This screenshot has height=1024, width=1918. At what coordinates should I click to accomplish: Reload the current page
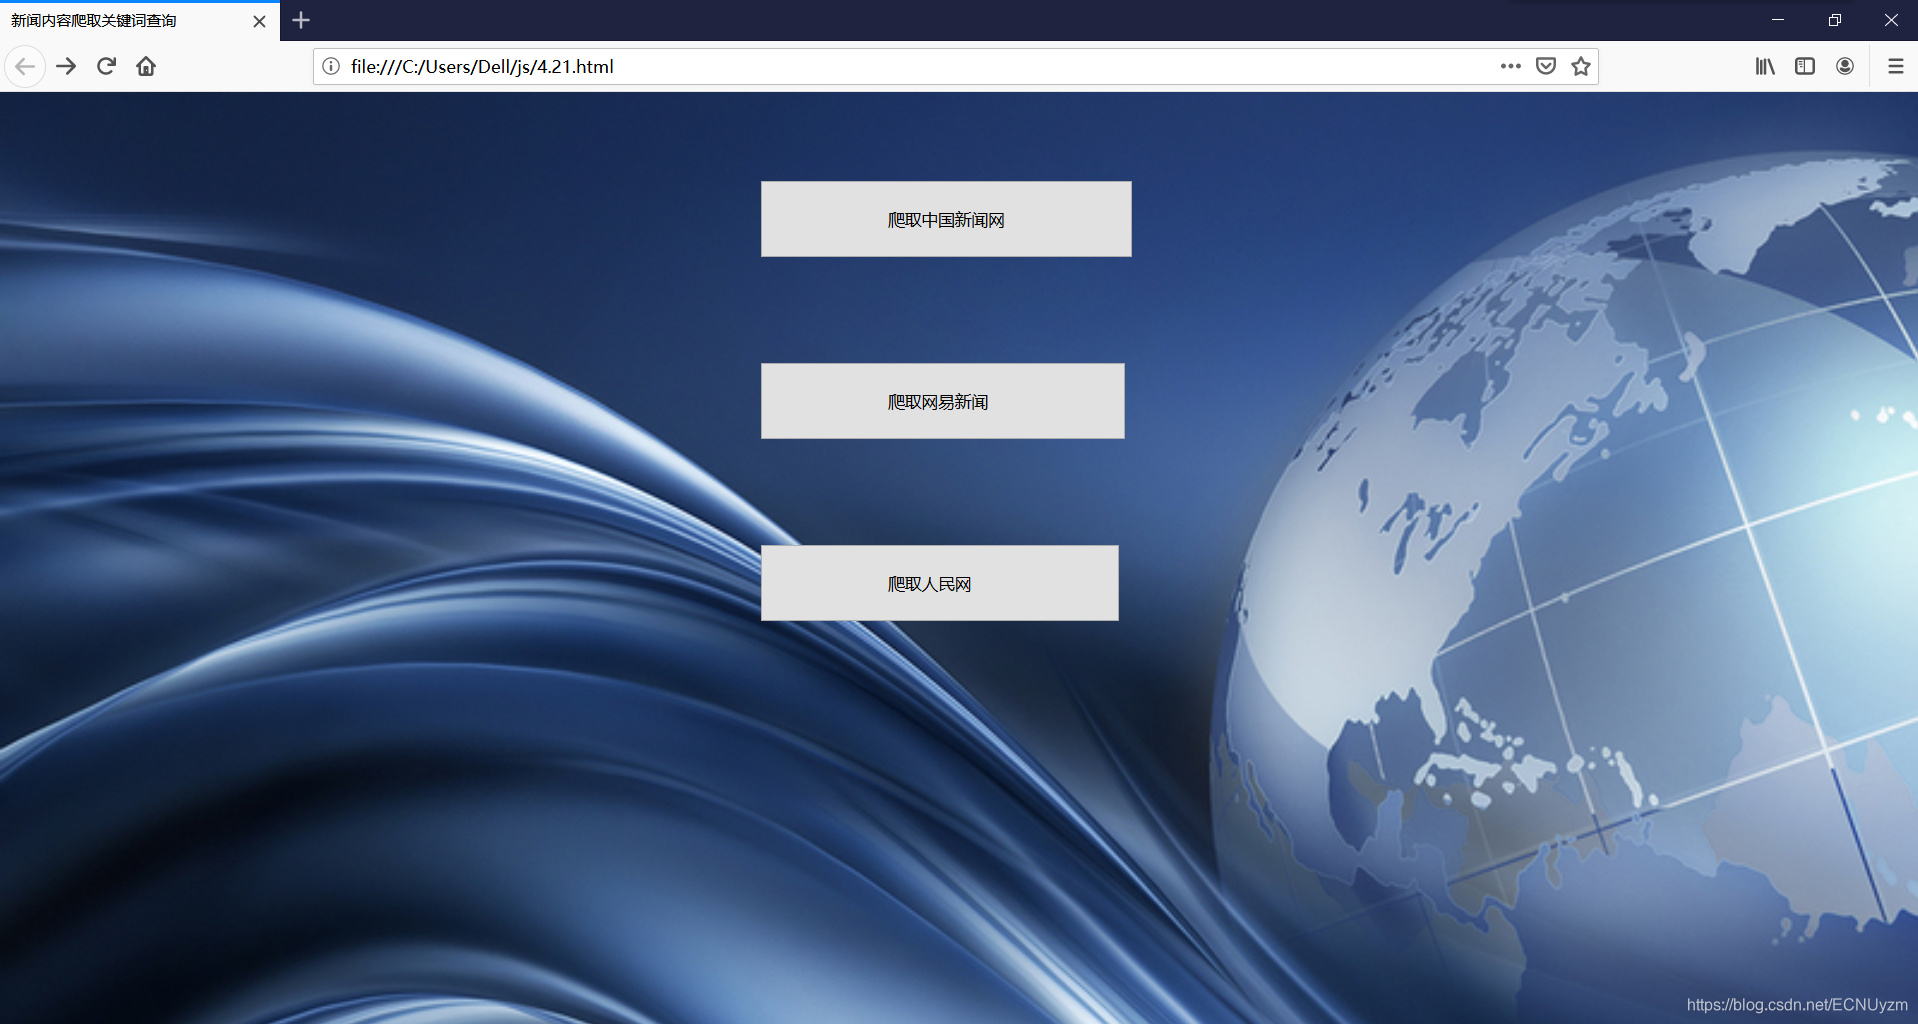point(106,67)
